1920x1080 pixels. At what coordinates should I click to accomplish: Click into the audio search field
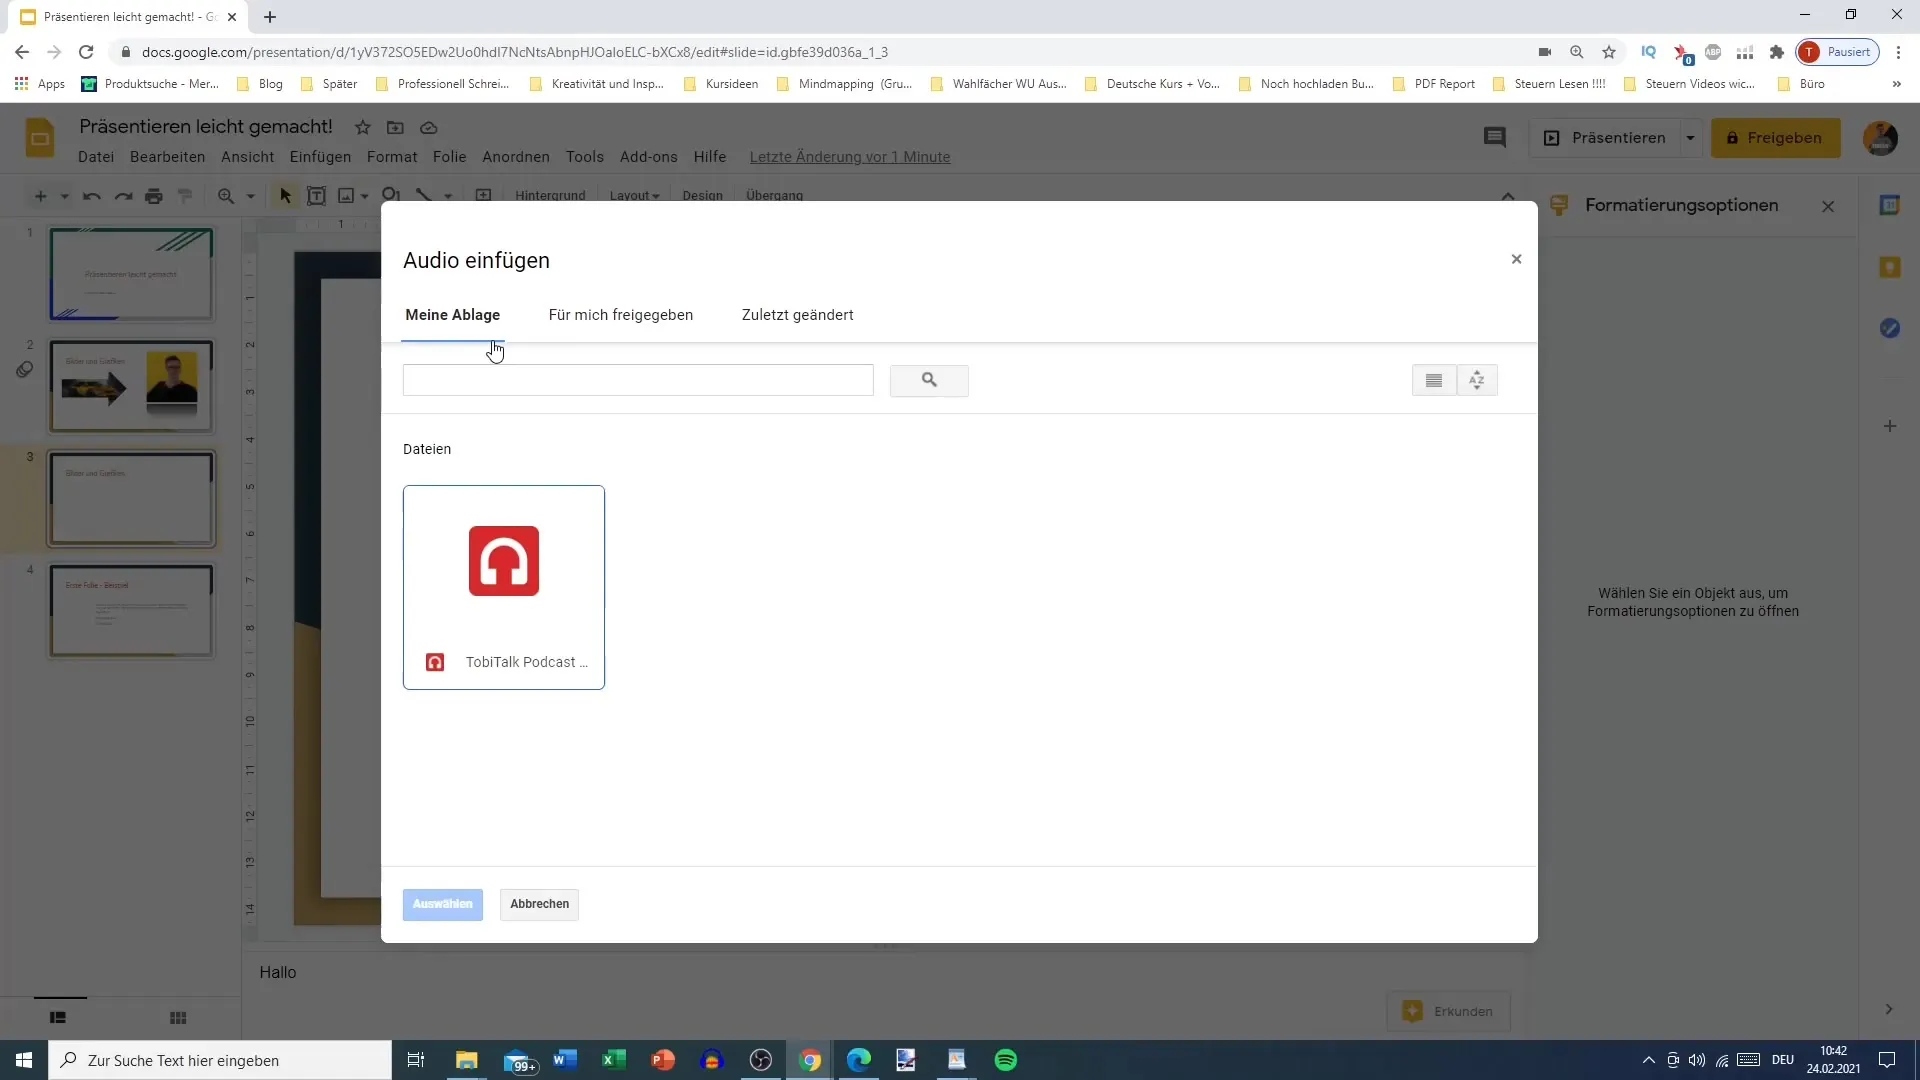pyautogui.click(x=637, y=380)
